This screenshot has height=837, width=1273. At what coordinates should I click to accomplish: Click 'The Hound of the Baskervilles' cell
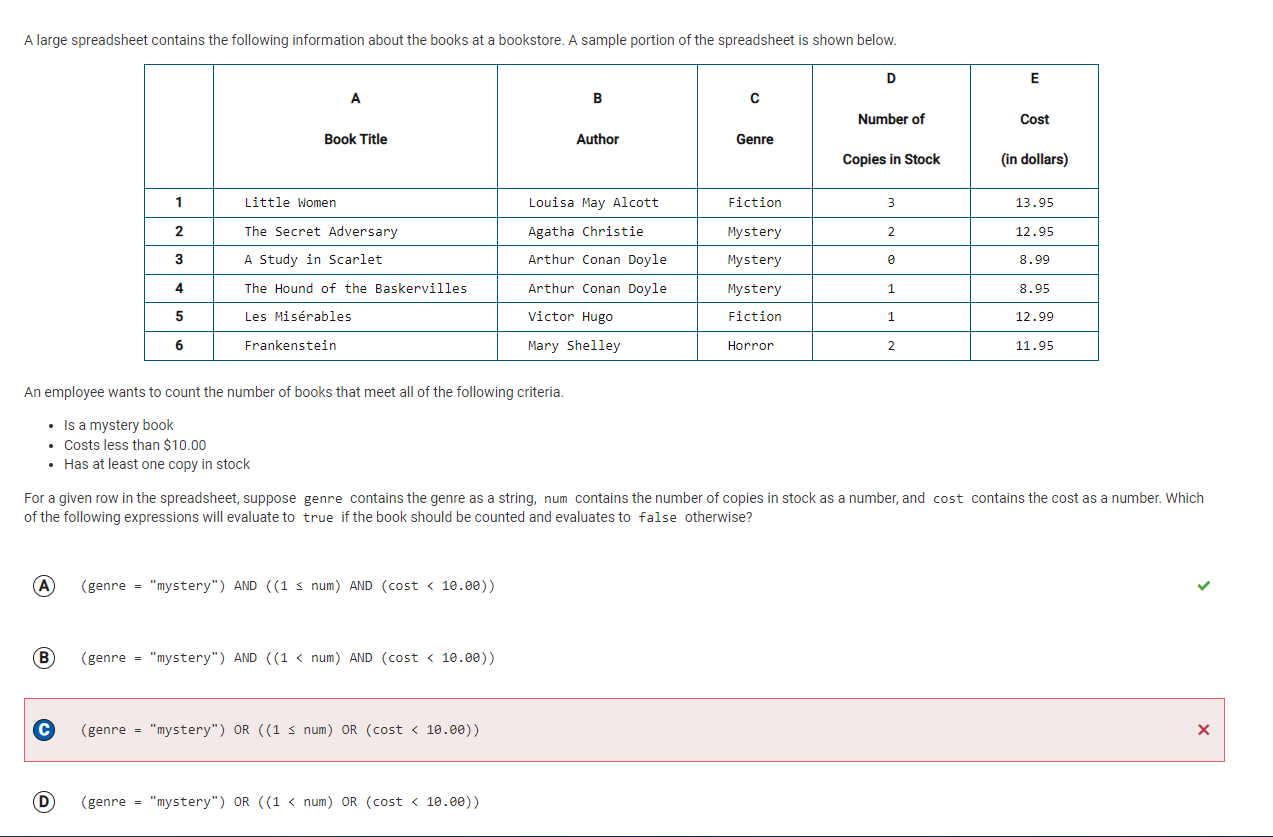coord(356,289)
